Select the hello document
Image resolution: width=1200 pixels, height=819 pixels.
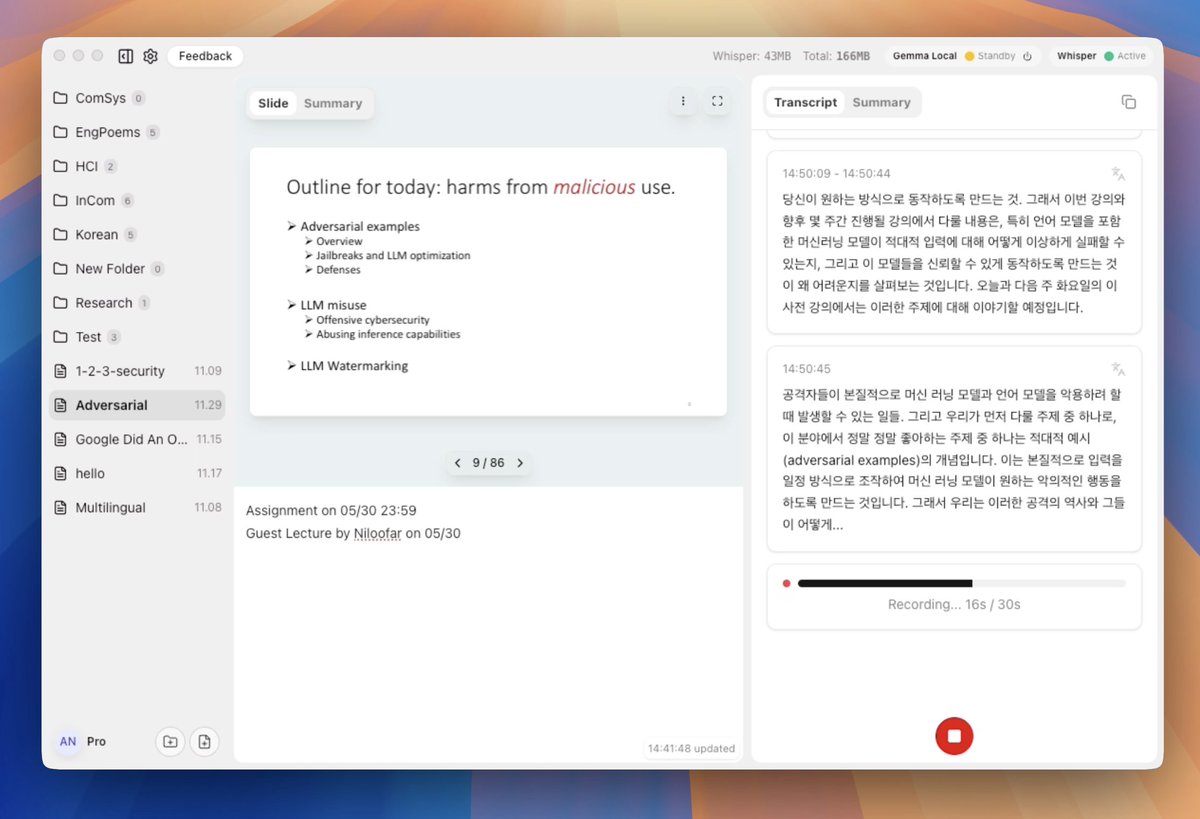click(136, 473)
